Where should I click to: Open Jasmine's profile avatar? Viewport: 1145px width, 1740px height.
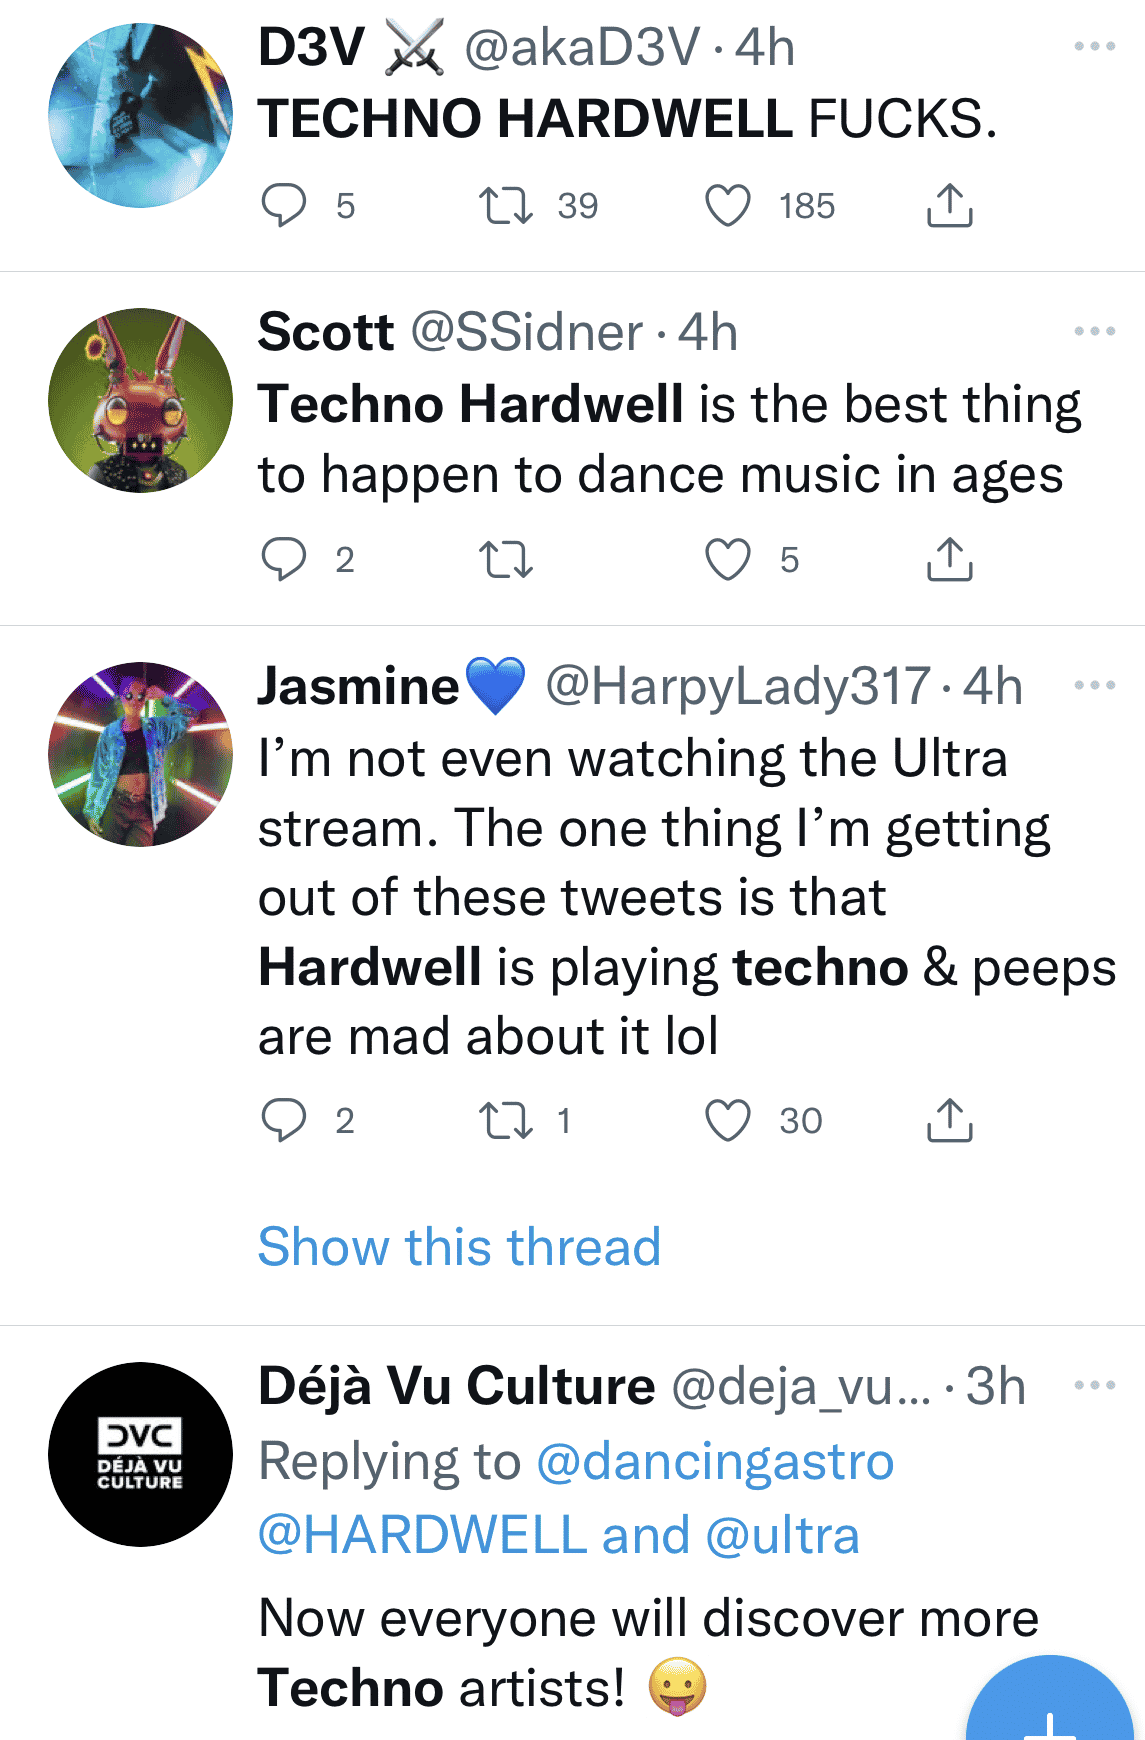point(140,754)
